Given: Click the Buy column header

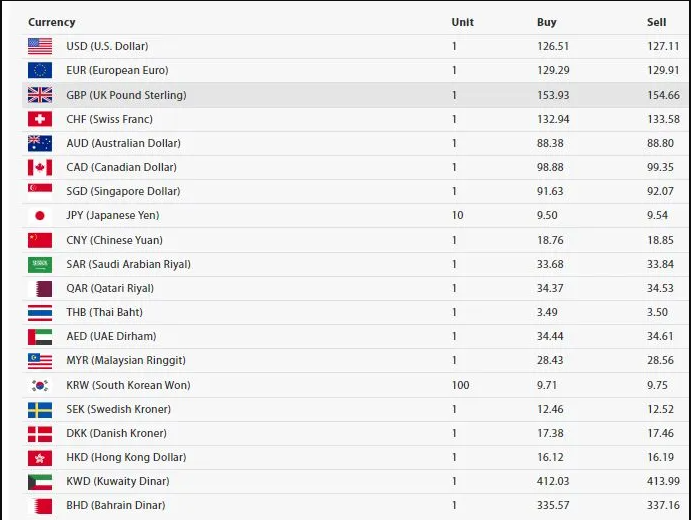Looking at the screenshot, I should [546, 22].
